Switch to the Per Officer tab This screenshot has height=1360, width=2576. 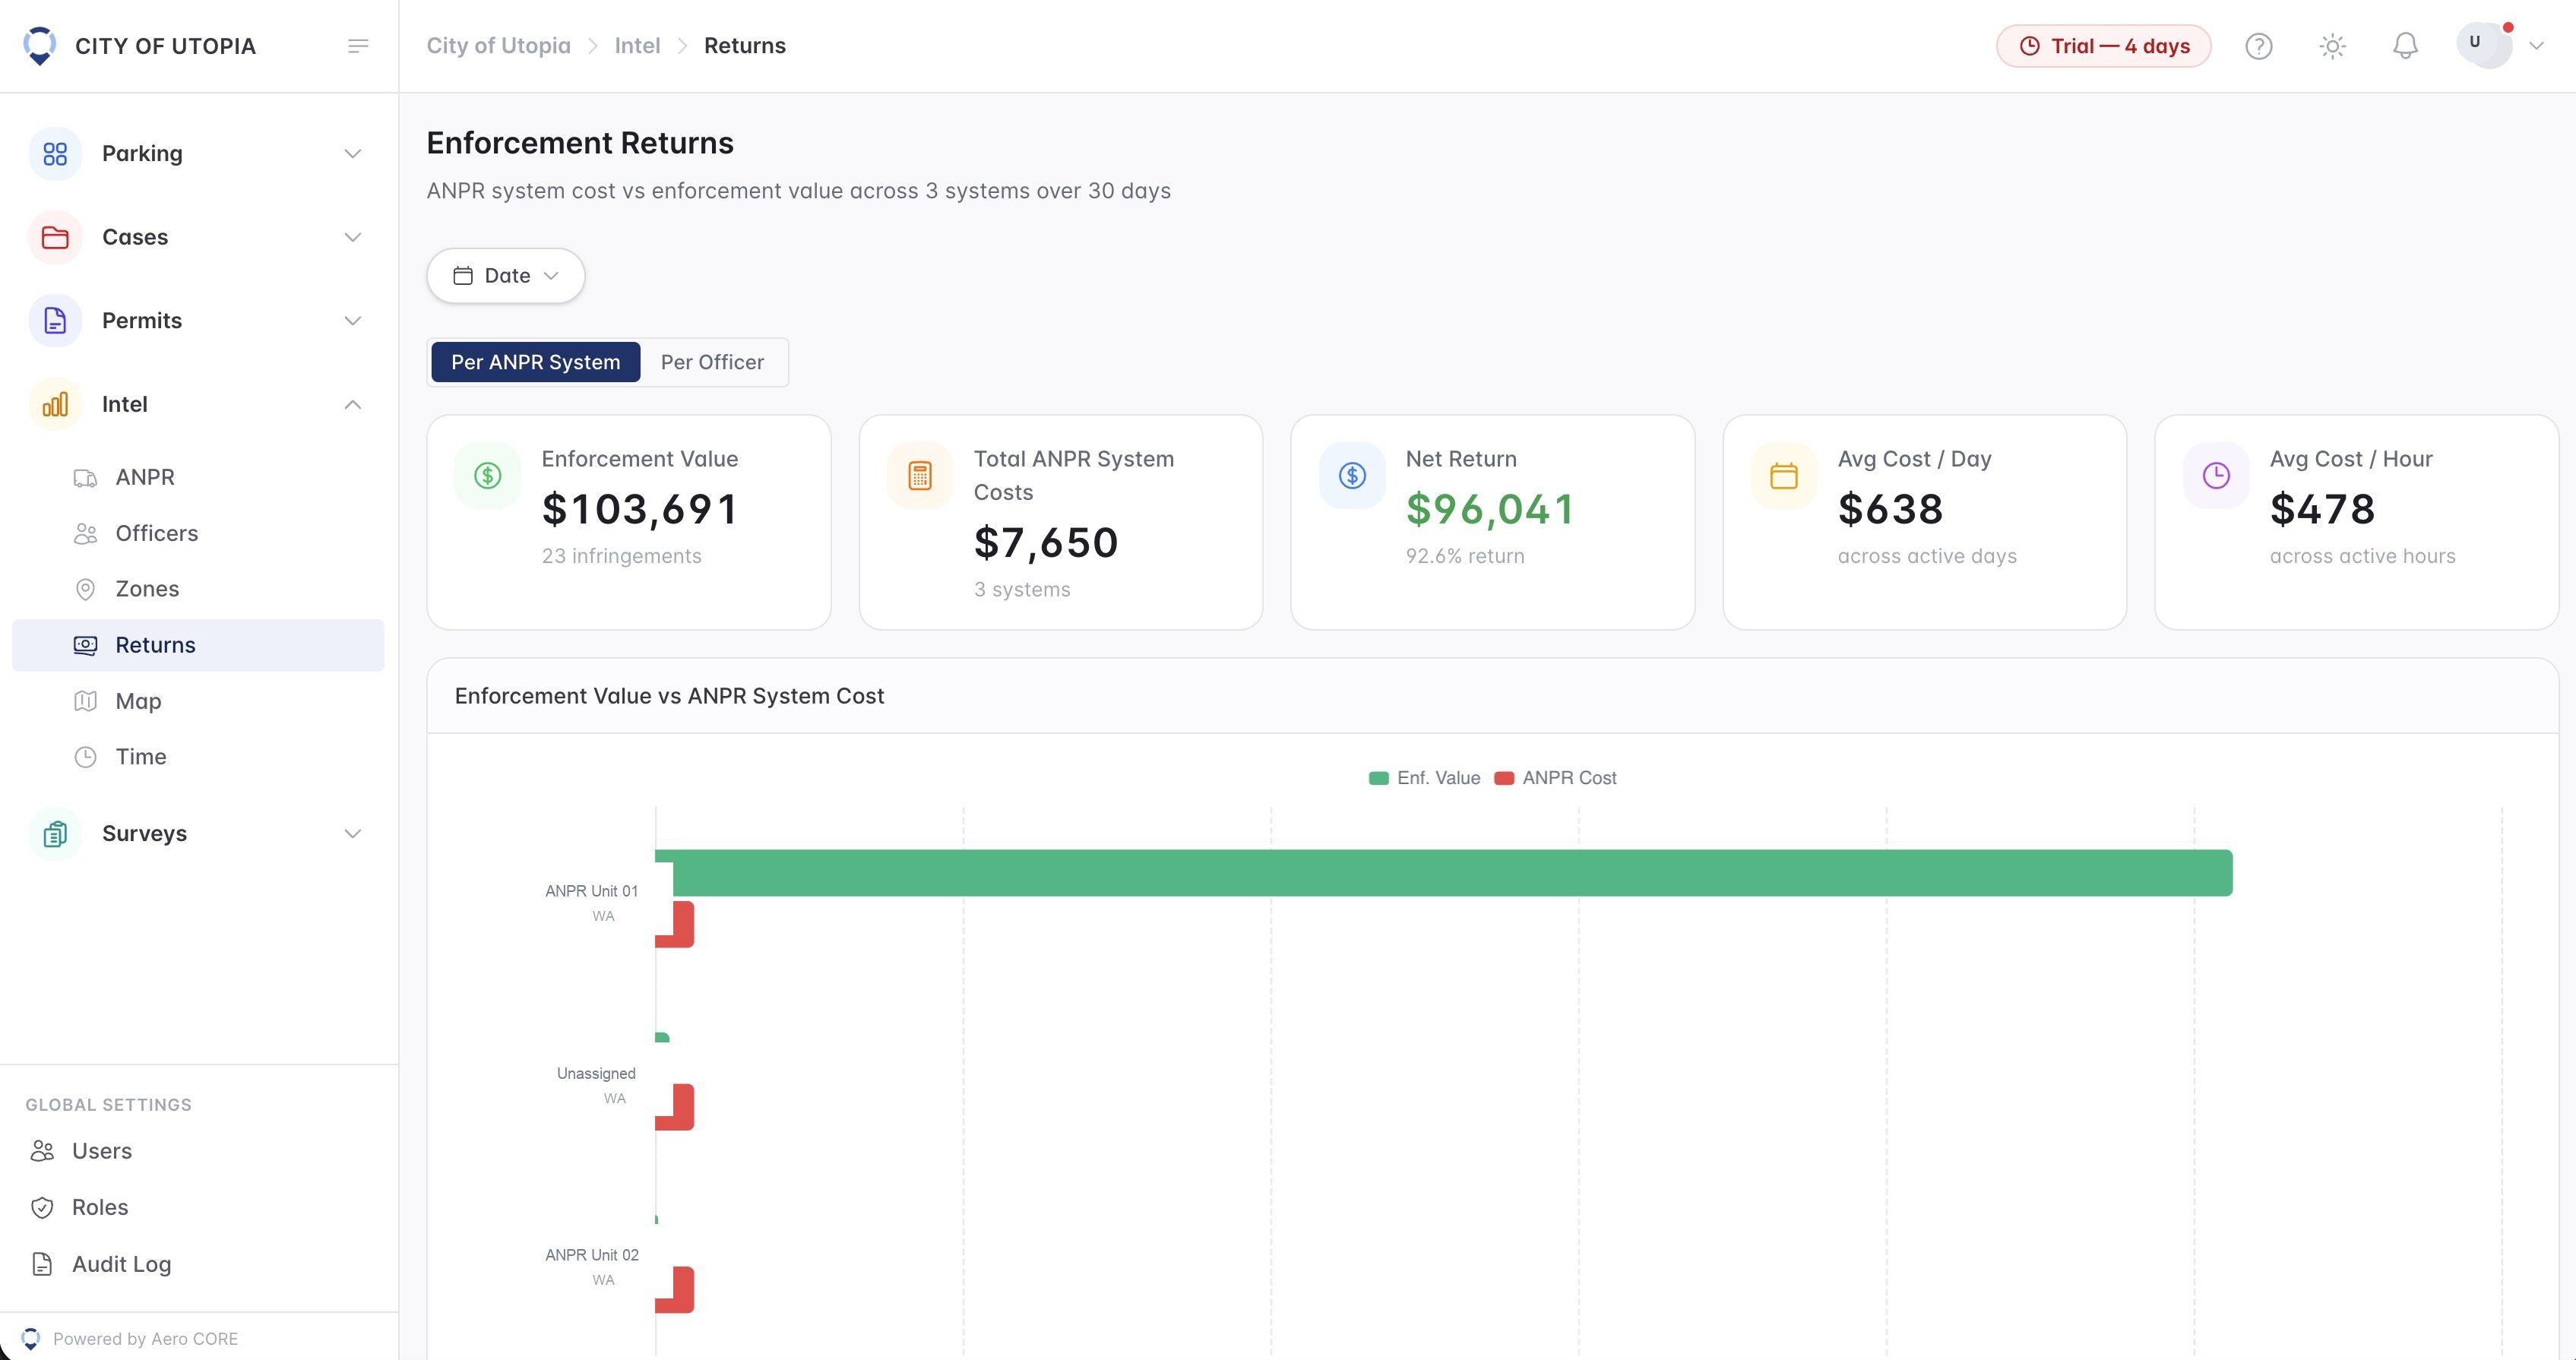pos(712,362)
